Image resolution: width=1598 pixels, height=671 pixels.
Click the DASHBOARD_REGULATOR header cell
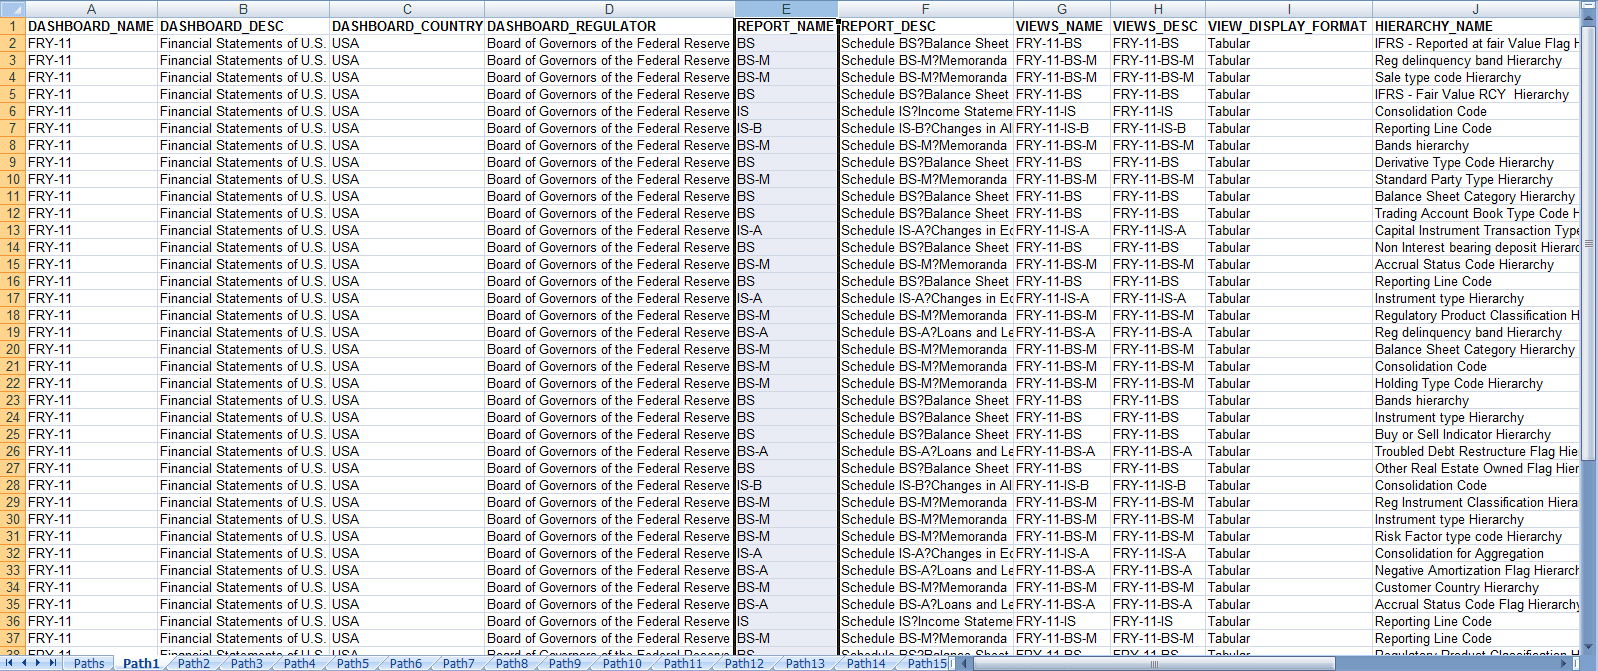pos(609,26)
